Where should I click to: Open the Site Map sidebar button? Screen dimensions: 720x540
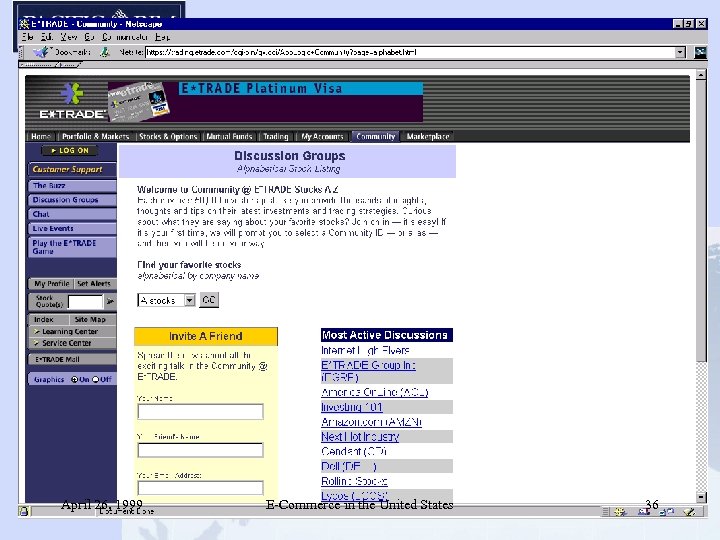[x=91, y=320]
